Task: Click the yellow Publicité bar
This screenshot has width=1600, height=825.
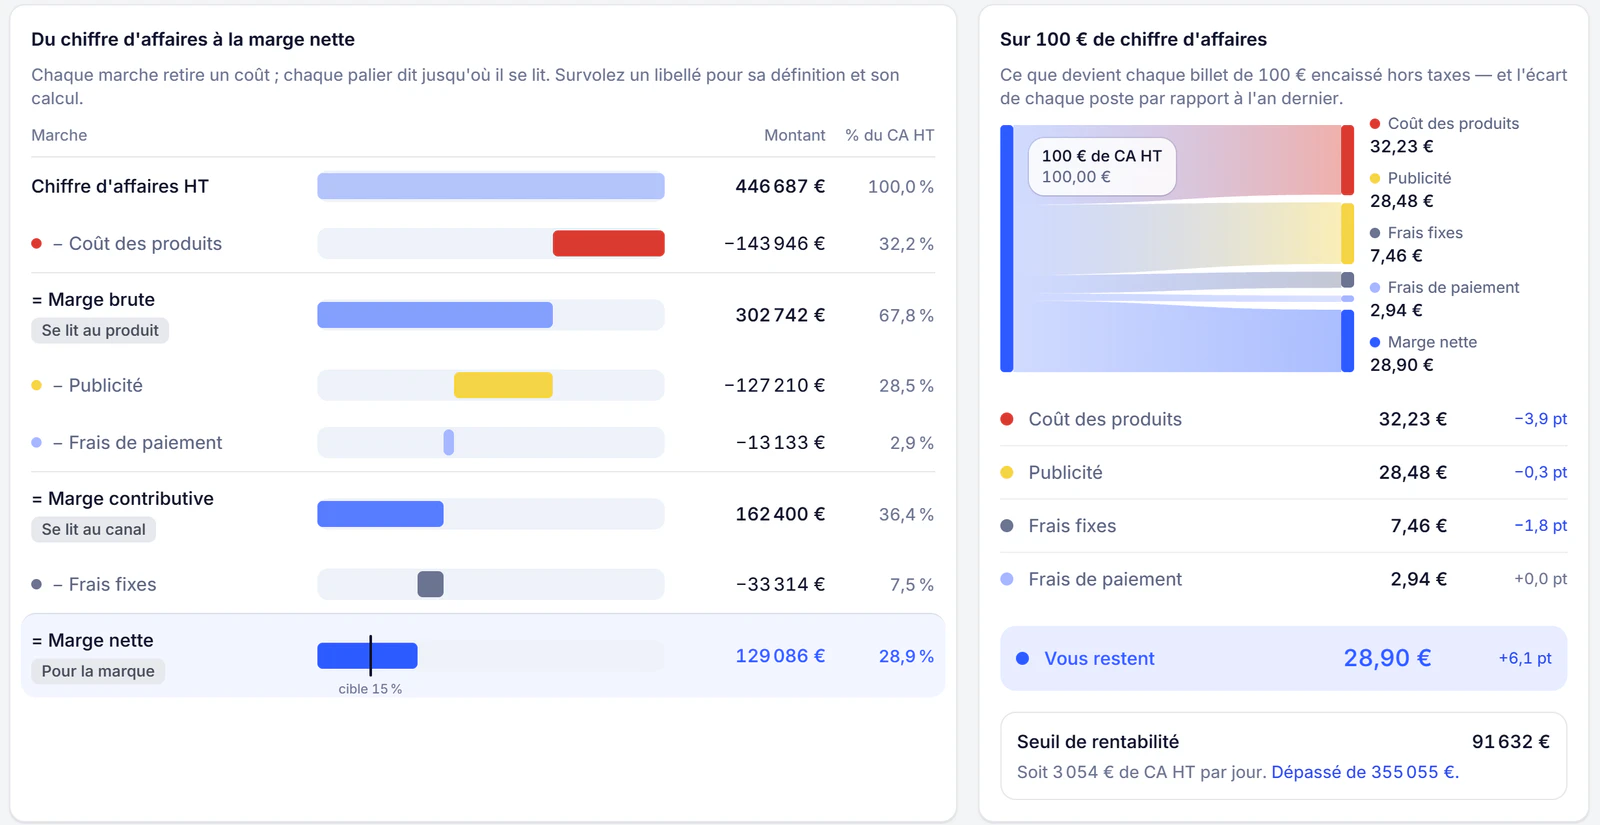Action: point(503,385)
